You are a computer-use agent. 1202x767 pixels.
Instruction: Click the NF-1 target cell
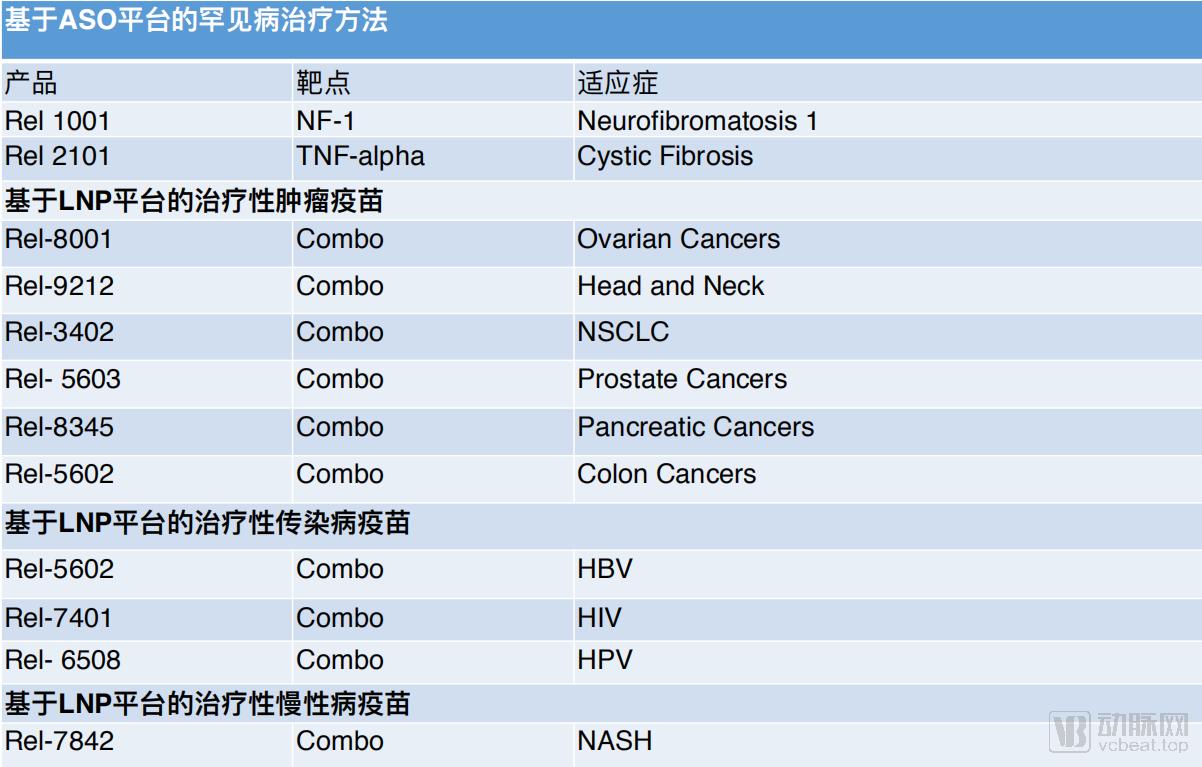tap(325, 121)
